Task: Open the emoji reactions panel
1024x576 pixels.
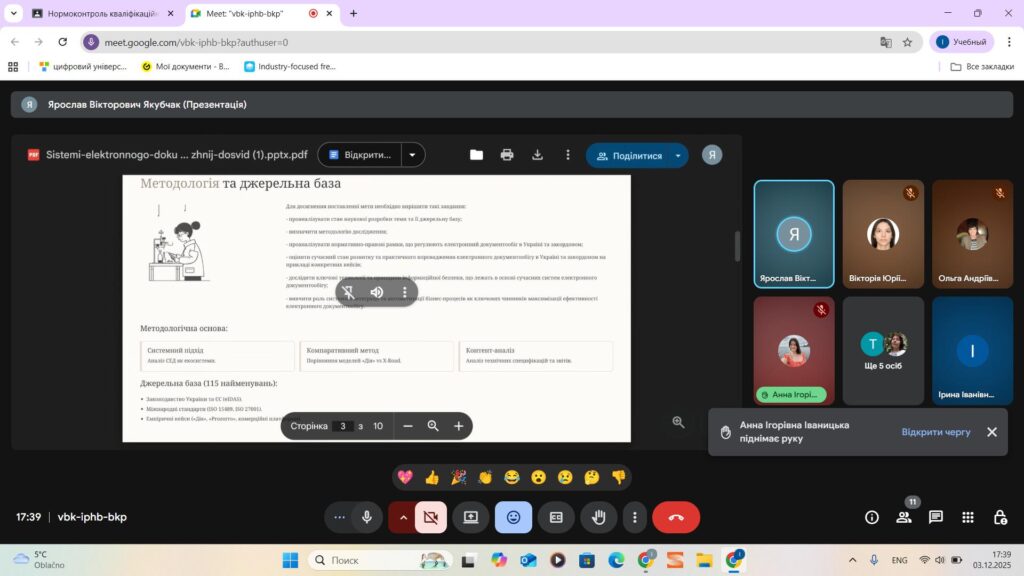Action: click(513, 517)
